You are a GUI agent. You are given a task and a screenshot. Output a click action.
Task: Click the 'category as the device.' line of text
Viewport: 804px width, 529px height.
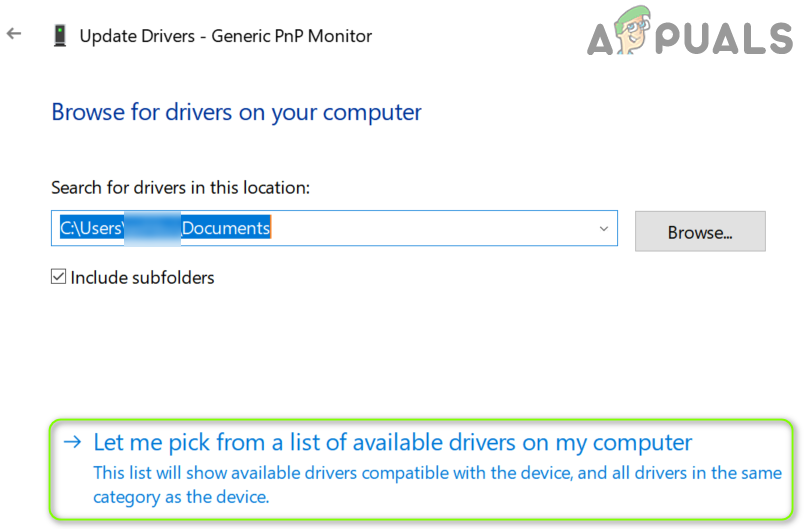(181, 497)
